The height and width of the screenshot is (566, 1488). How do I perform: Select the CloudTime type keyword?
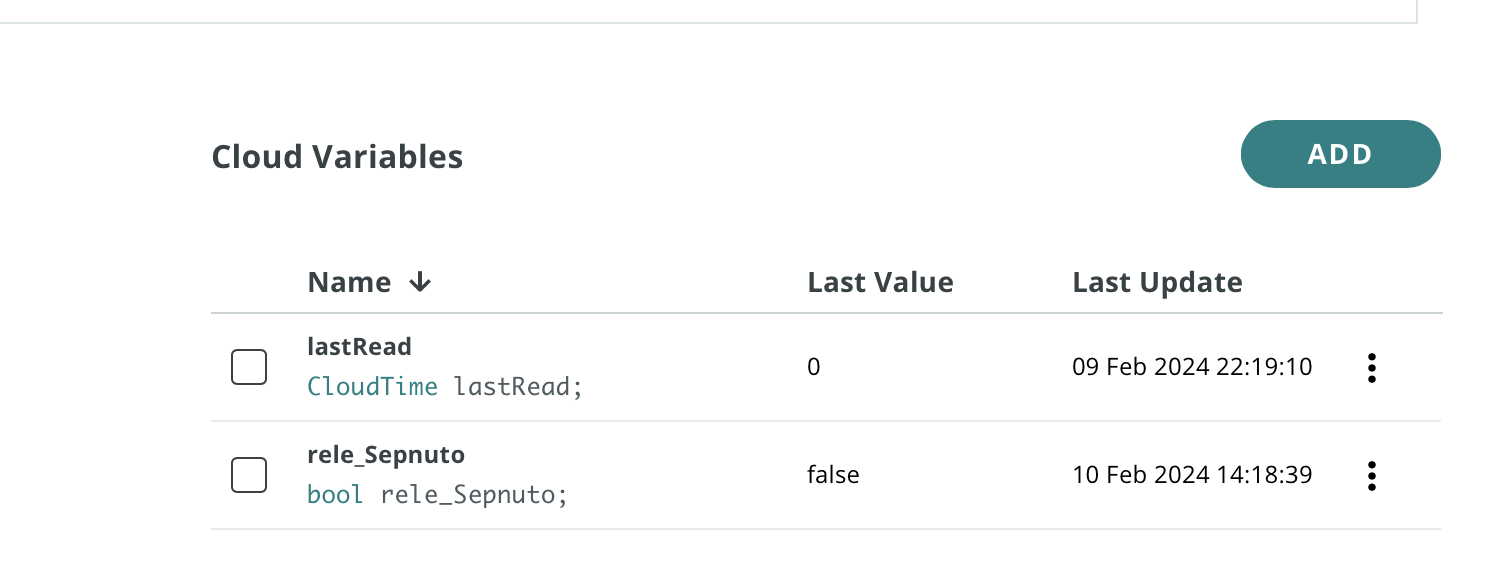point(372,386)
